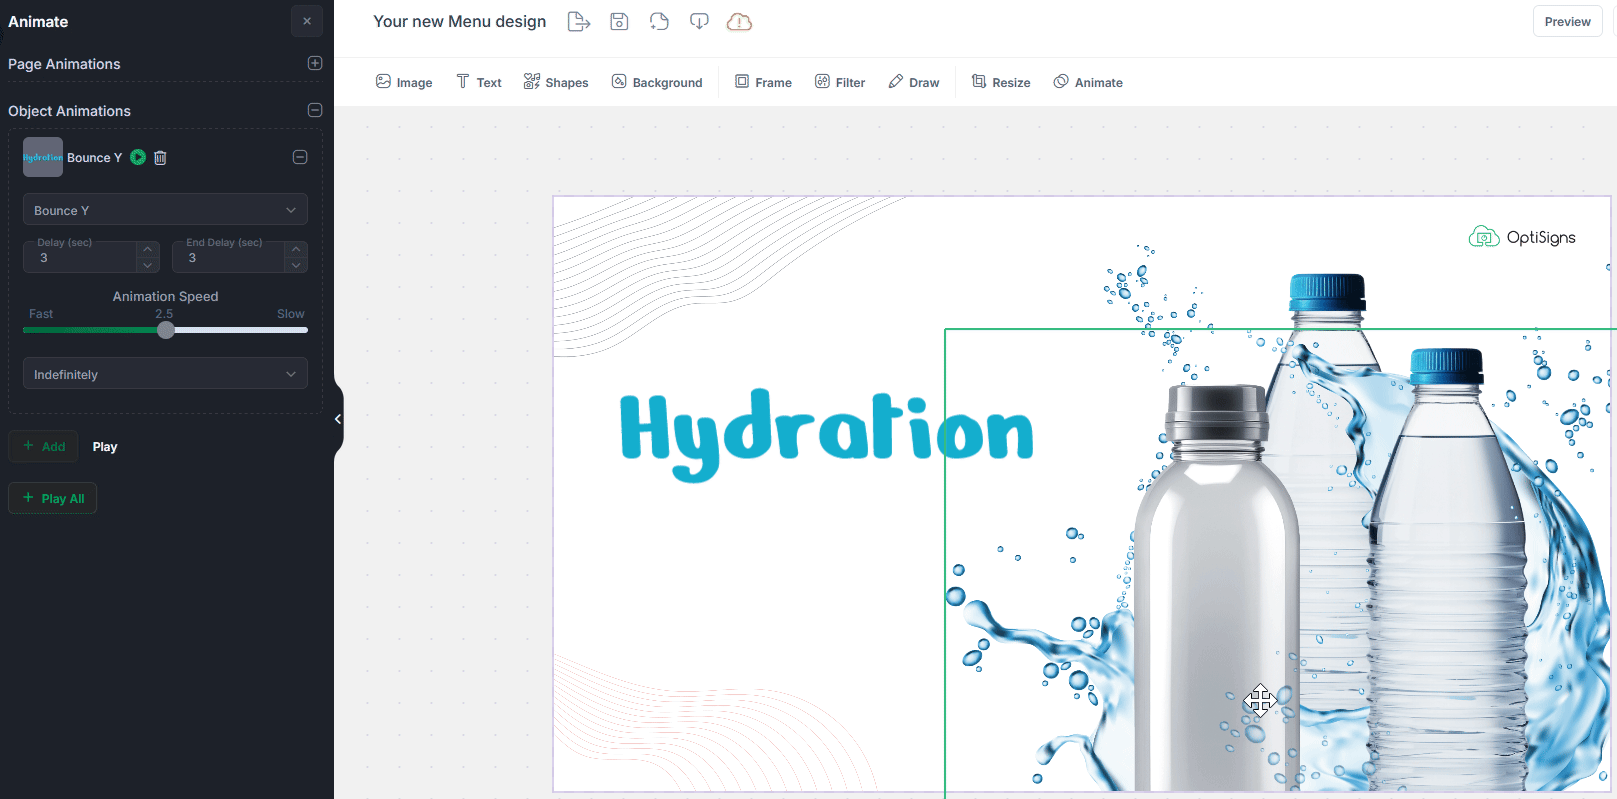
Task: Click the export design icon
Action: (579, 21)
